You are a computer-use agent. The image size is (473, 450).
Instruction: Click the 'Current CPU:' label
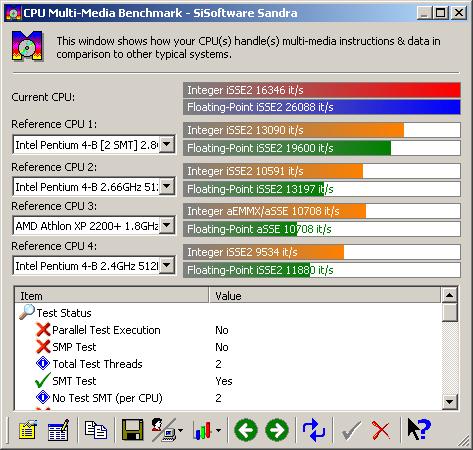tap(43, 97)
